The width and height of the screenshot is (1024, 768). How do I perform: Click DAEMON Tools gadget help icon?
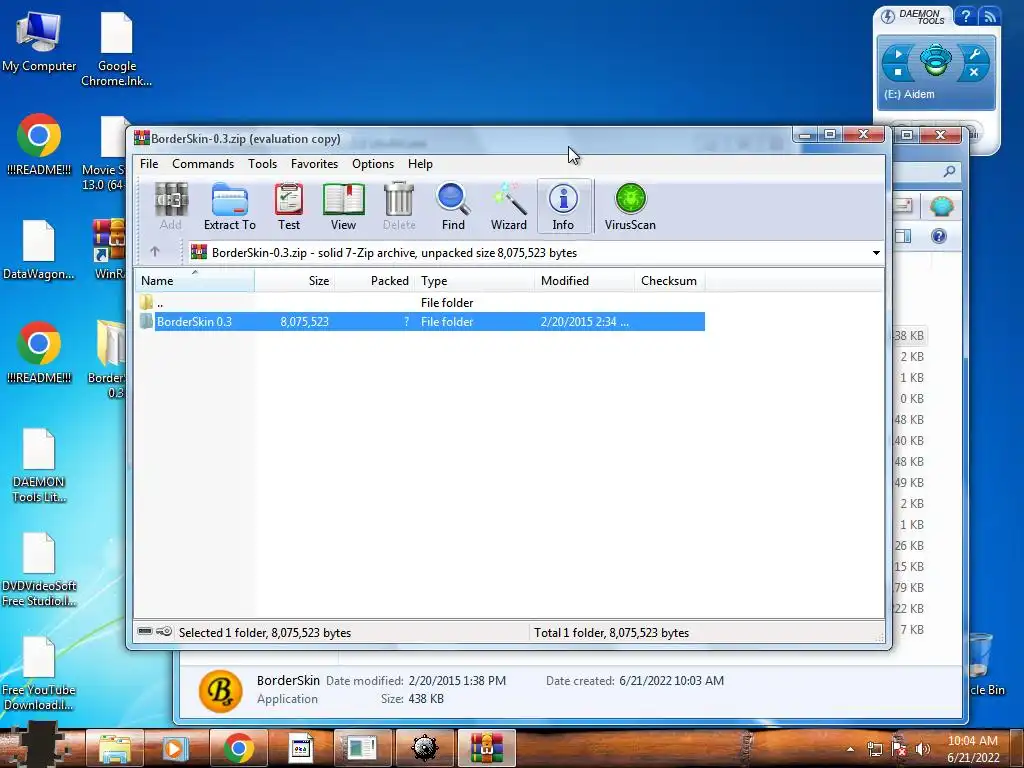(965, 17)
